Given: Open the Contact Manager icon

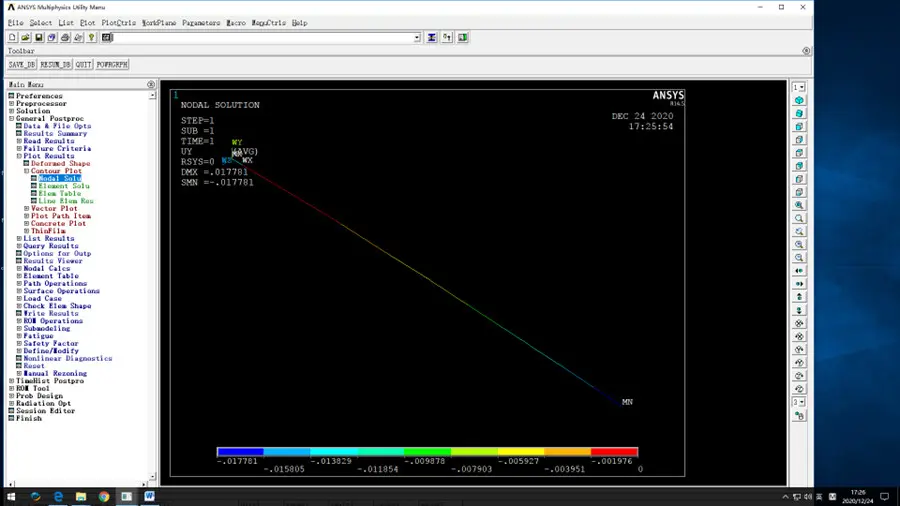Looking at the screenshot, I should pos(463,37).
